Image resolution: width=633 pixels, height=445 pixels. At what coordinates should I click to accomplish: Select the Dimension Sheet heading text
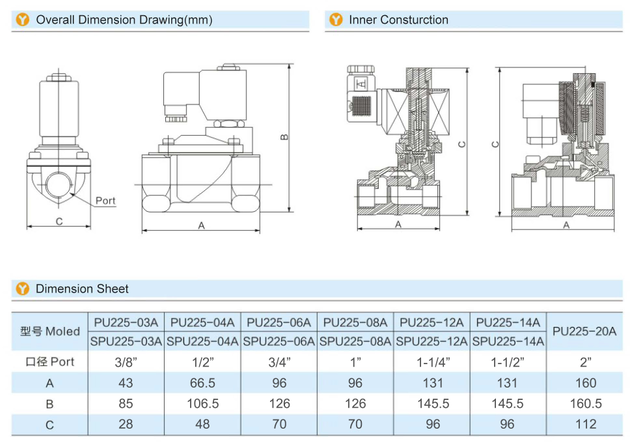[82, 289]
